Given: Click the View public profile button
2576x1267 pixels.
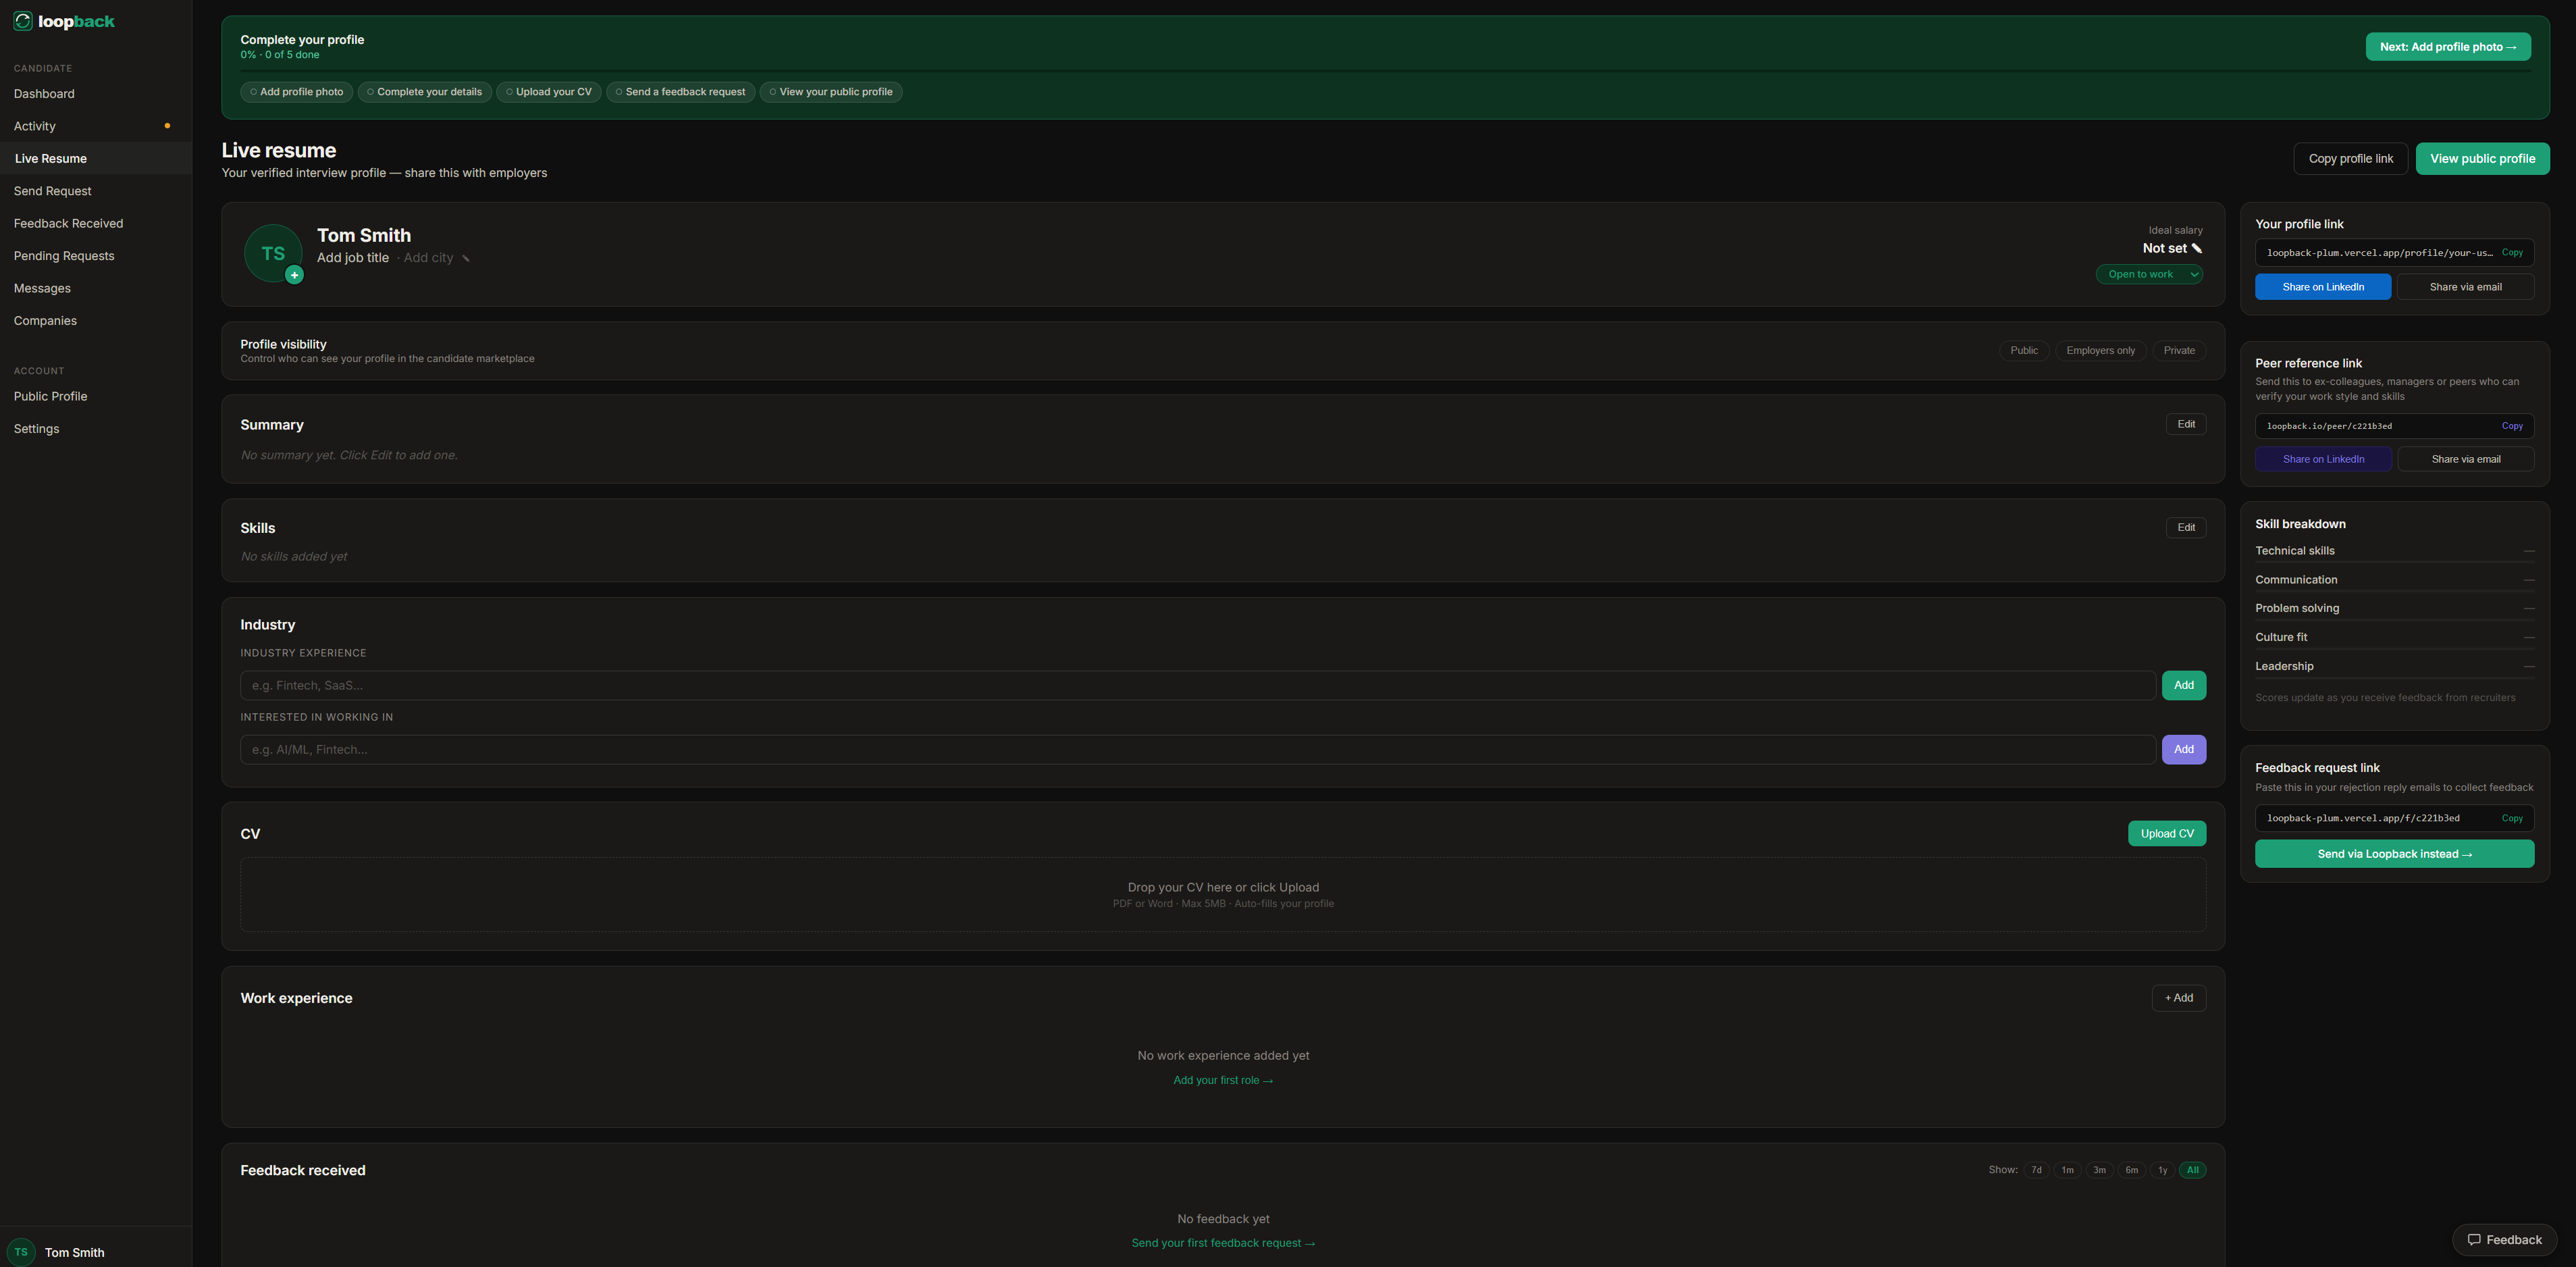Looking at the screenshot, I should click(x=2483, y=158).
